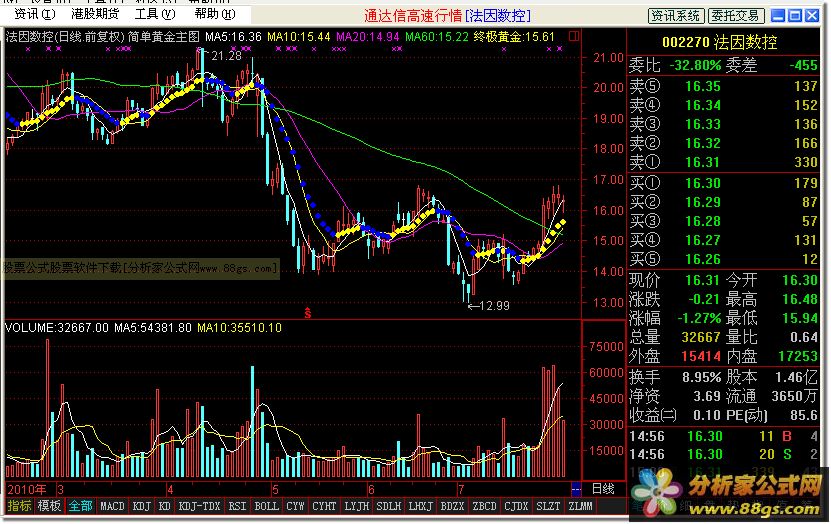The height and width of the screenshot is (524, 831).
Task: Click the 卖① ask row at 16.31
Action: [x=723, y=162]
